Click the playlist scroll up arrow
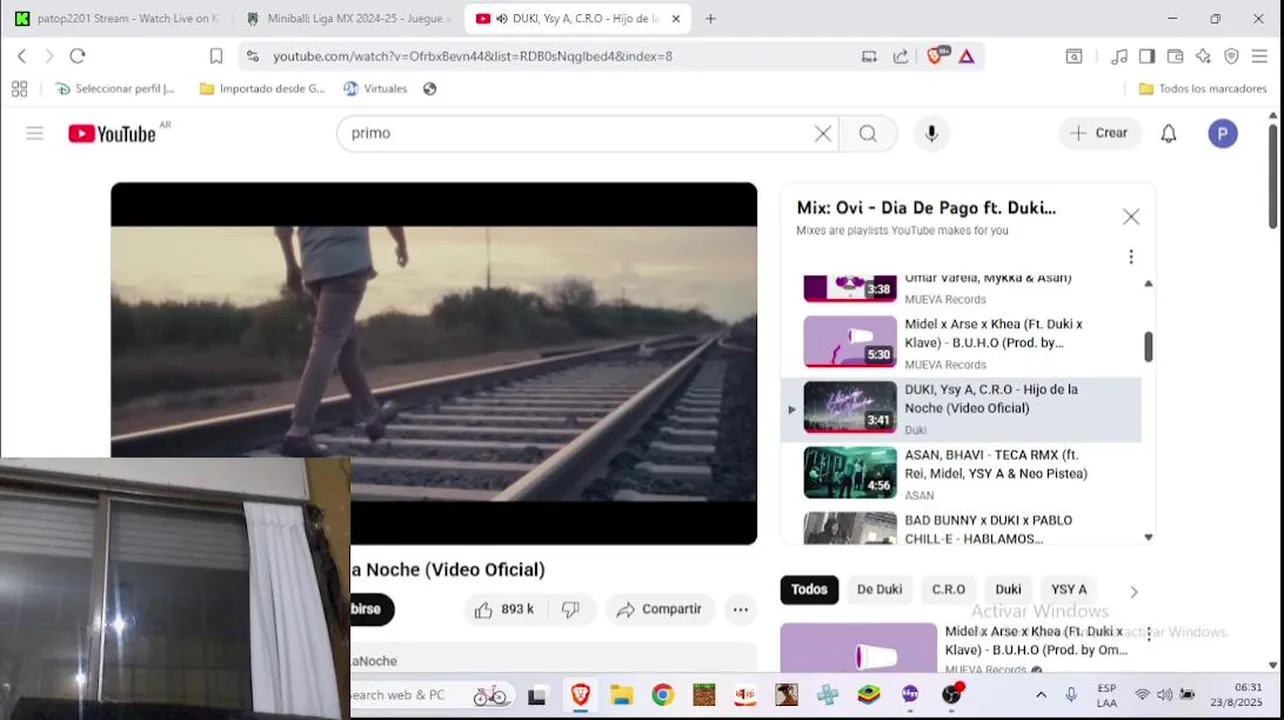The width and height of the screenshot is (1284, 720). tap(1148, 284)
